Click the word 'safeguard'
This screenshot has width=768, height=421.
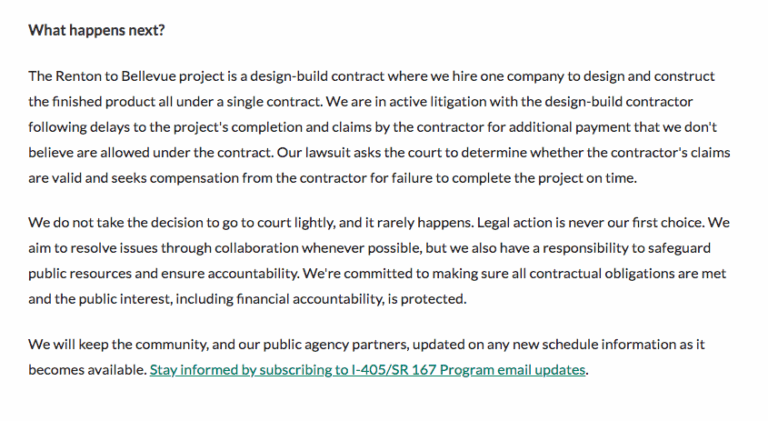697,248
